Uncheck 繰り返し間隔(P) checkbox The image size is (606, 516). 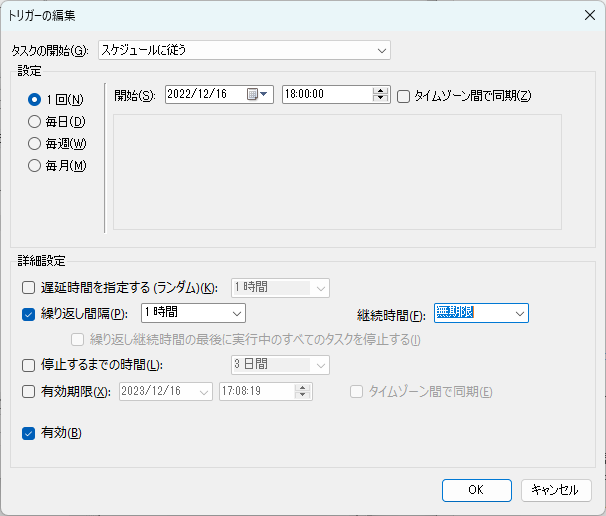tap(29, 314)
